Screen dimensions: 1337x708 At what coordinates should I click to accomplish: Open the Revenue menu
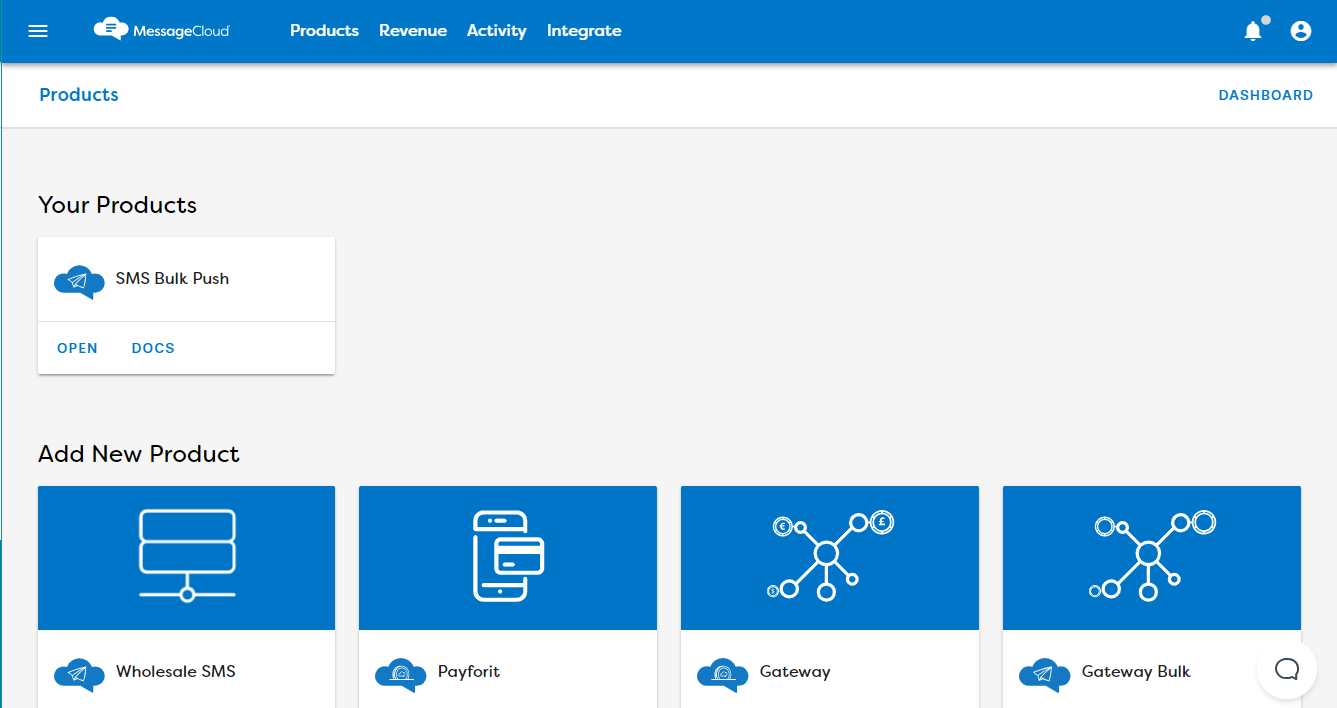pyautogui.click(x=413, y=31)
